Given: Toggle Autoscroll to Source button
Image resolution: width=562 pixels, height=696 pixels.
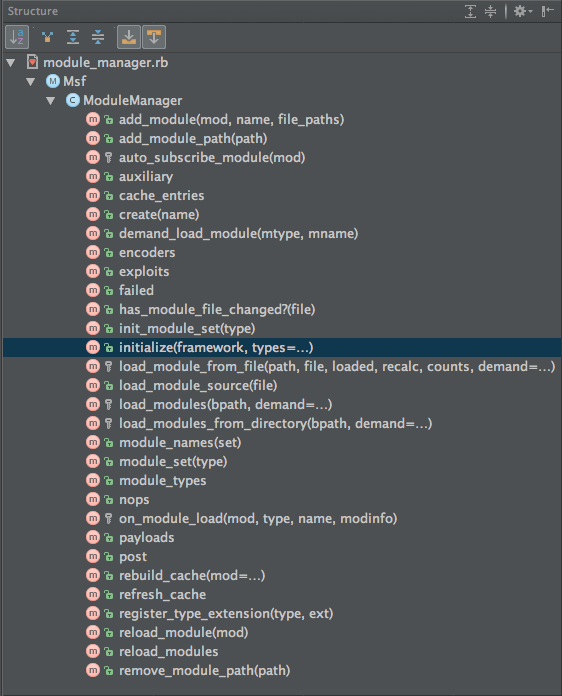Looking at the screenshot, I should [129, 37].
